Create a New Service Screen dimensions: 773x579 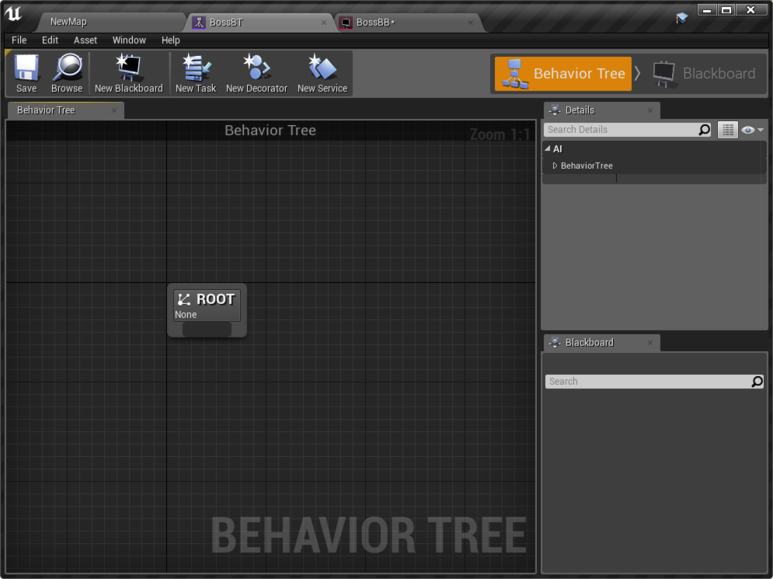[x=322, y=73]
